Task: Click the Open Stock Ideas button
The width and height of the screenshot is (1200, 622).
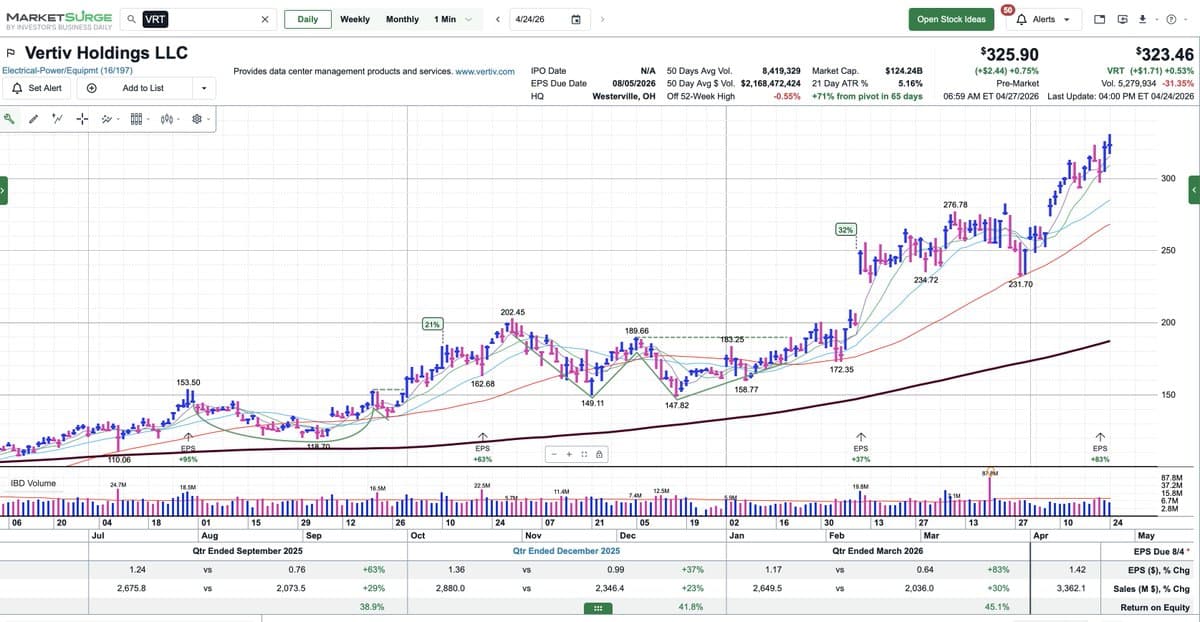Action: [x=951, y=19]
